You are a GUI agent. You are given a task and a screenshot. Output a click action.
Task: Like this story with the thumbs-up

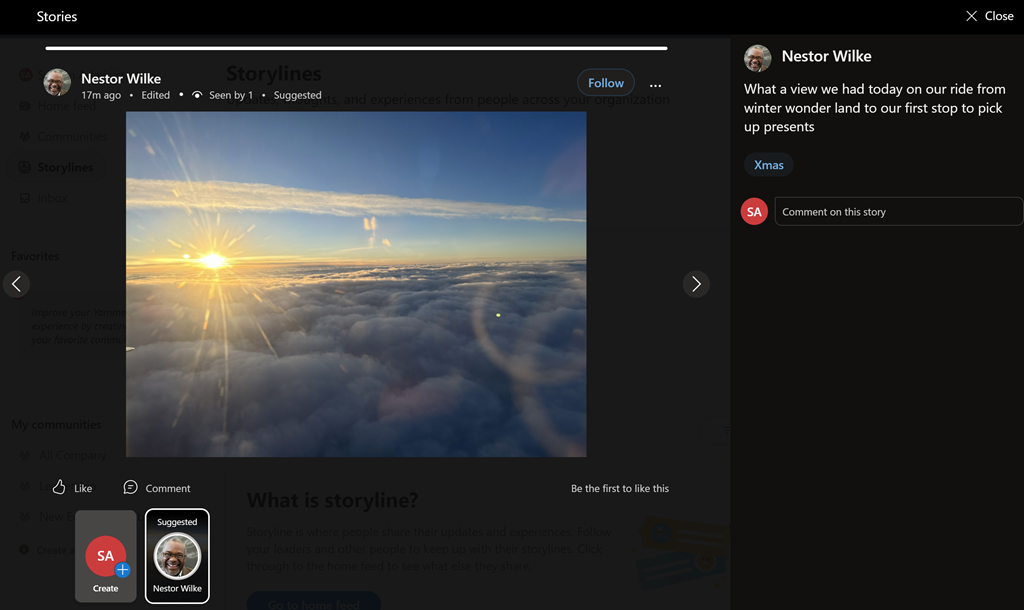coord(72,488)
